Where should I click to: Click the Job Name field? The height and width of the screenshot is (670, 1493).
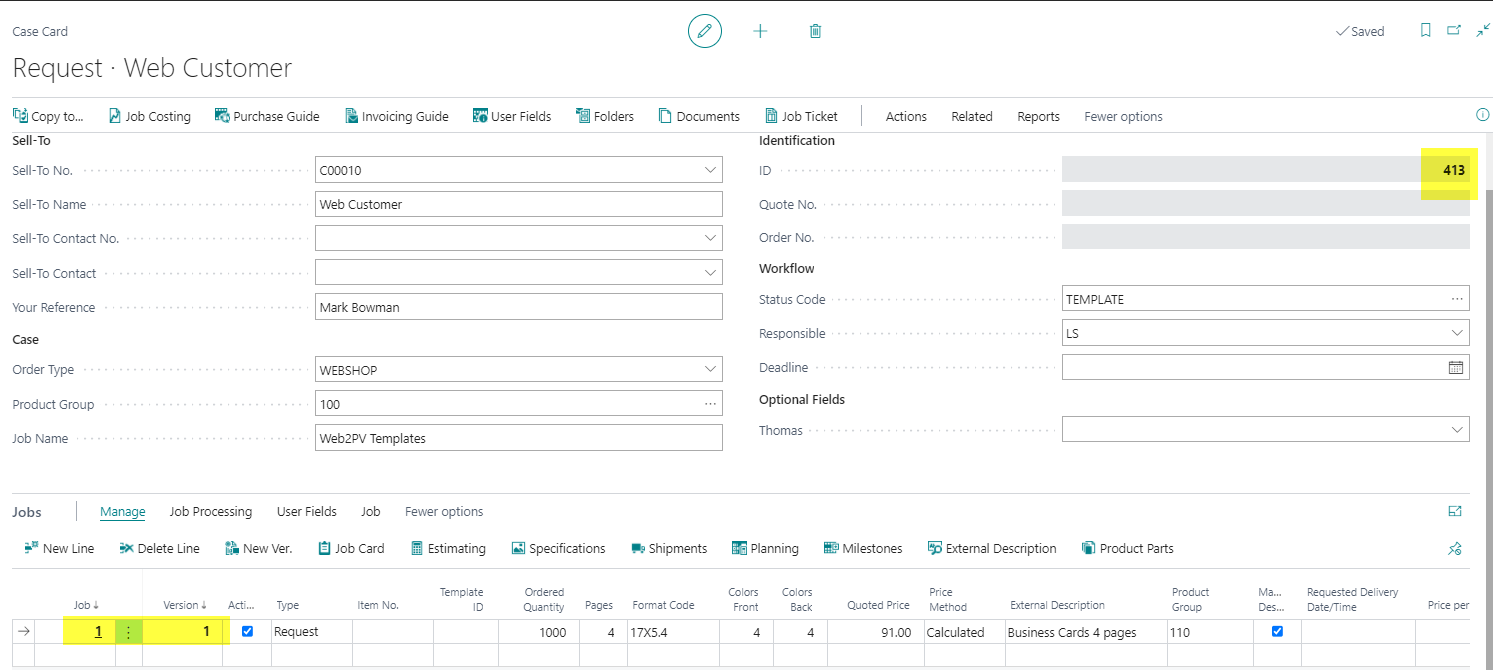tap(518, 438)
